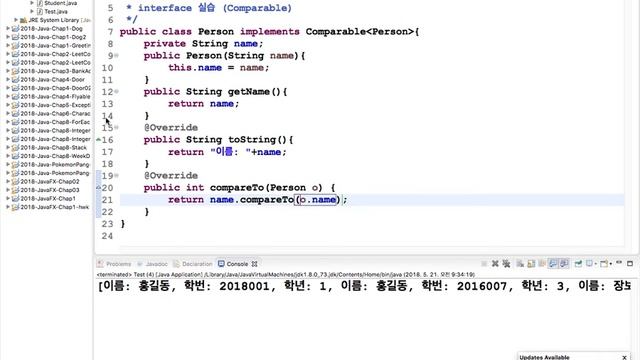Select the 2018-Java-Chap1-Greetin project
Screen dimensions: 640x360
(56, 46)
